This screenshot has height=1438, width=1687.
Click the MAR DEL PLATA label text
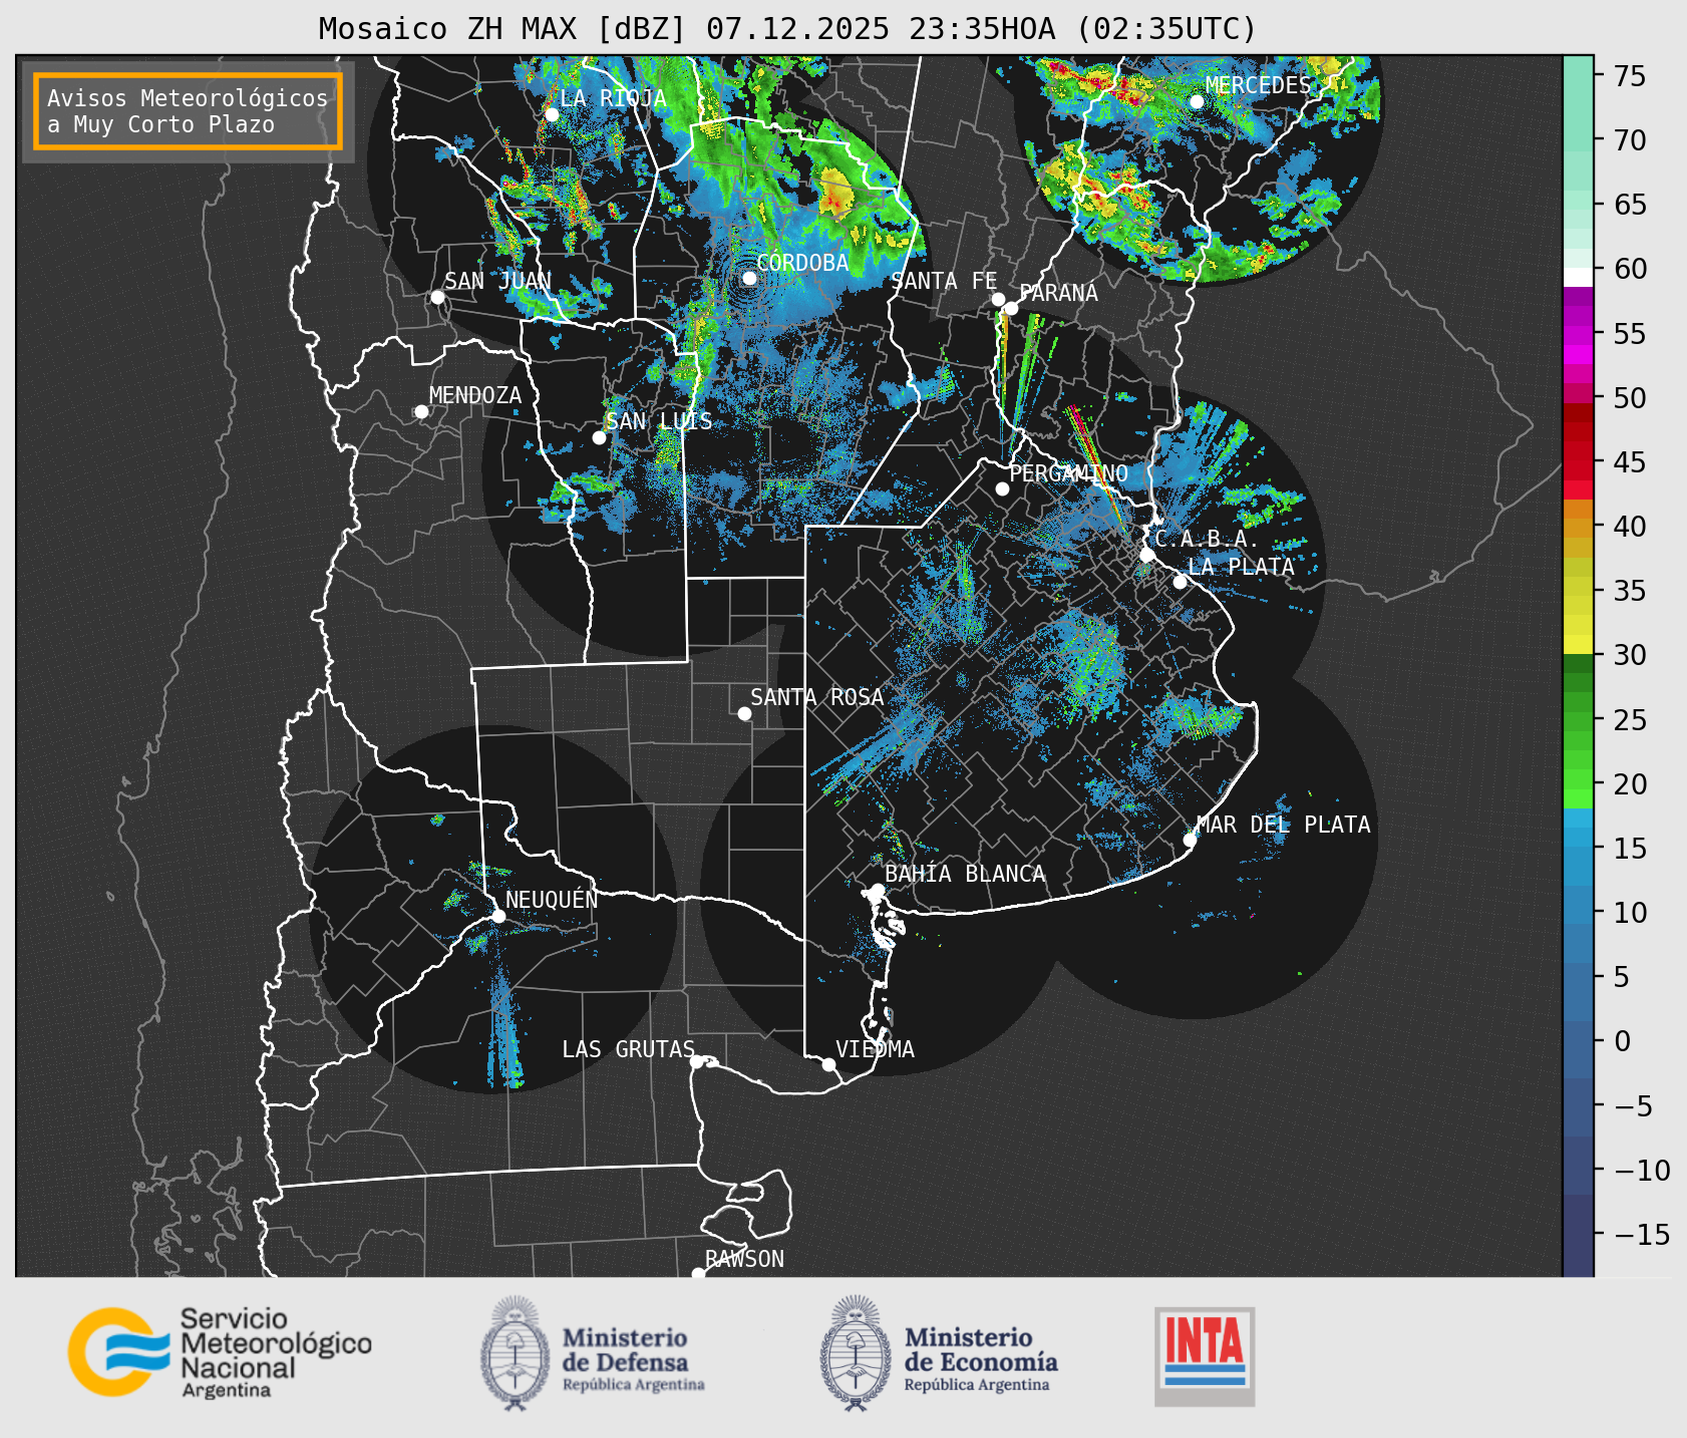(1283, 825)
